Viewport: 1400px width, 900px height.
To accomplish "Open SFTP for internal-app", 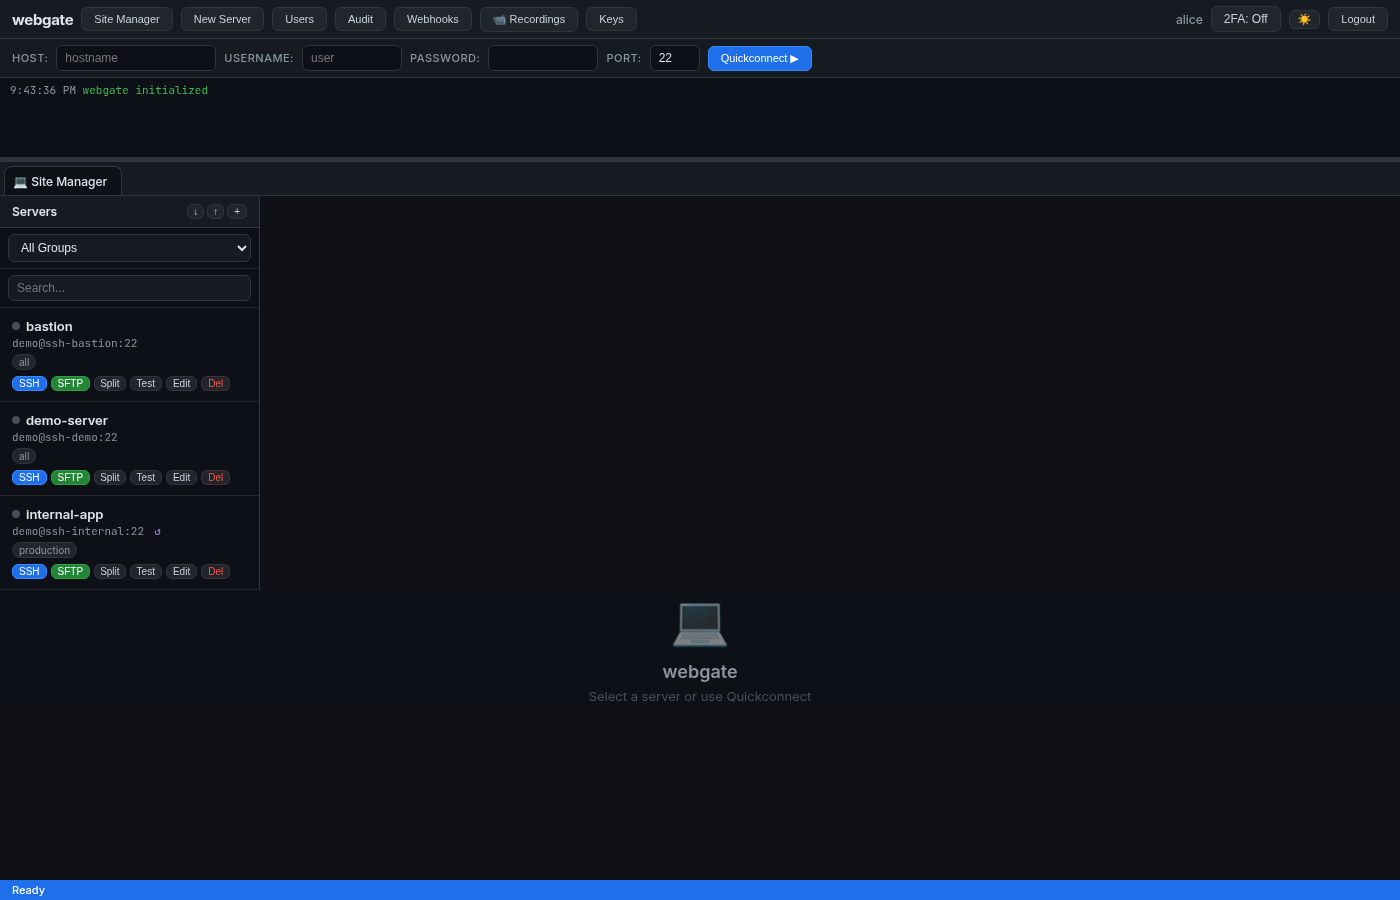I will pos(70,572).
